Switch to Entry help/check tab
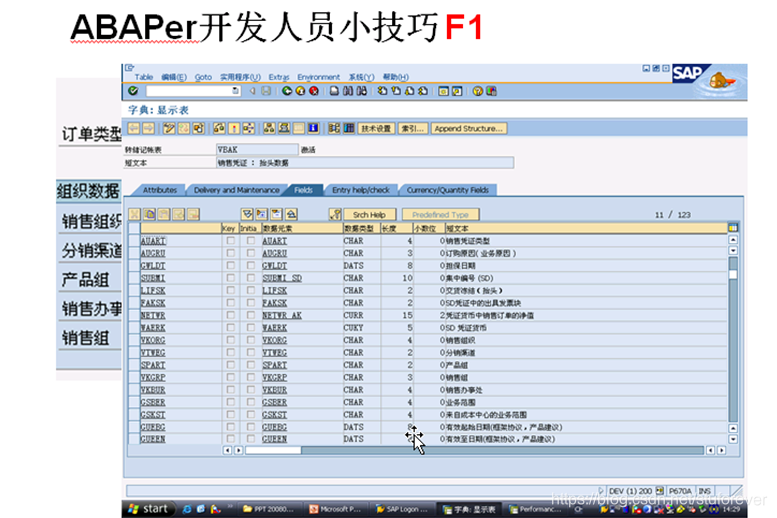777x518 pixels. (x=361, y=190)
